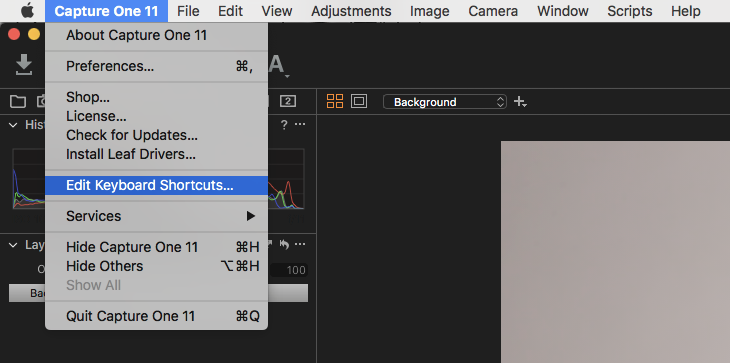Open the Library folder tool tab
Viewport: 730px width, 363px height.
(18, 101)
